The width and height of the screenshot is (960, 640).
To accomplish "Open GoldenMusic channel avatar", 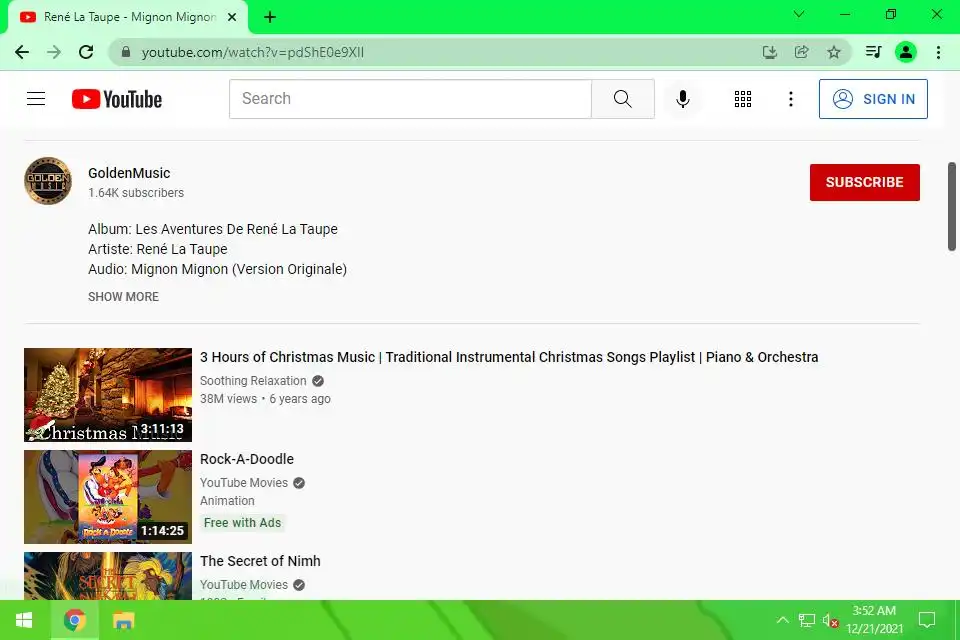I will click(48, 181).
